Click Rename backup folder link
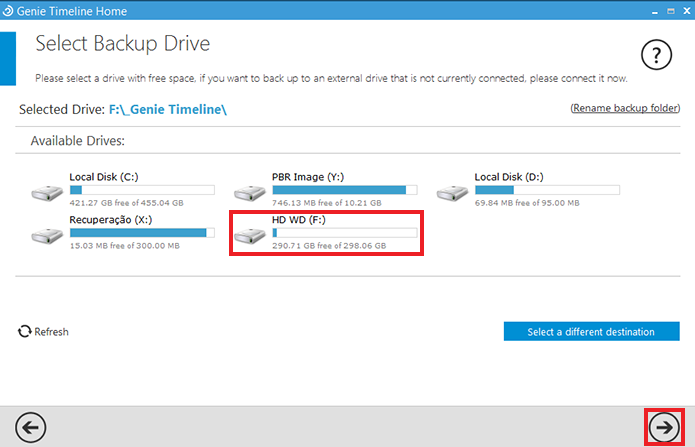Screen dimensions: 695x447 (625, 108)
